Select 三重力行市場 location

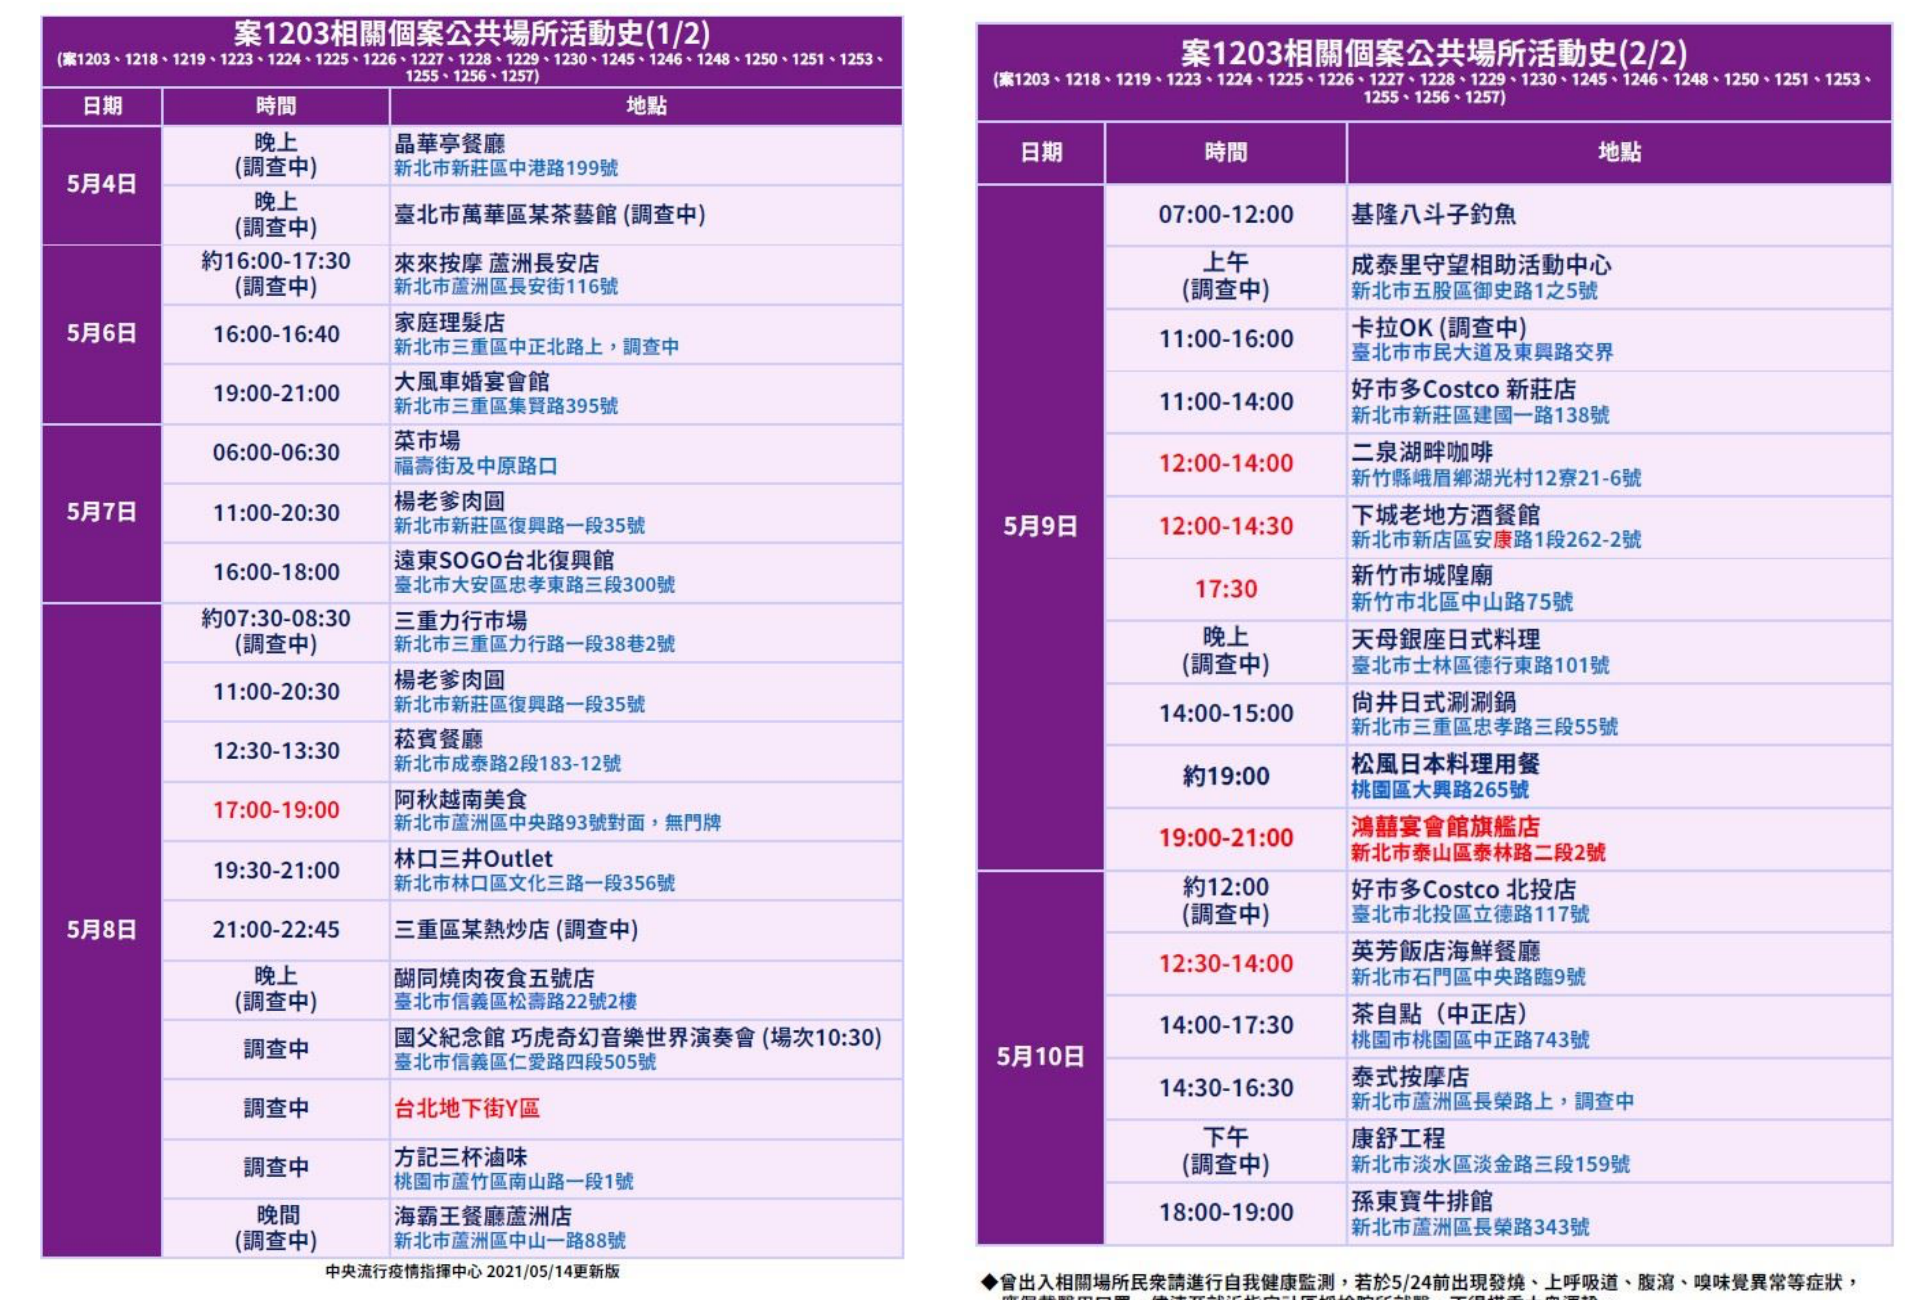(x=460, y=620)
